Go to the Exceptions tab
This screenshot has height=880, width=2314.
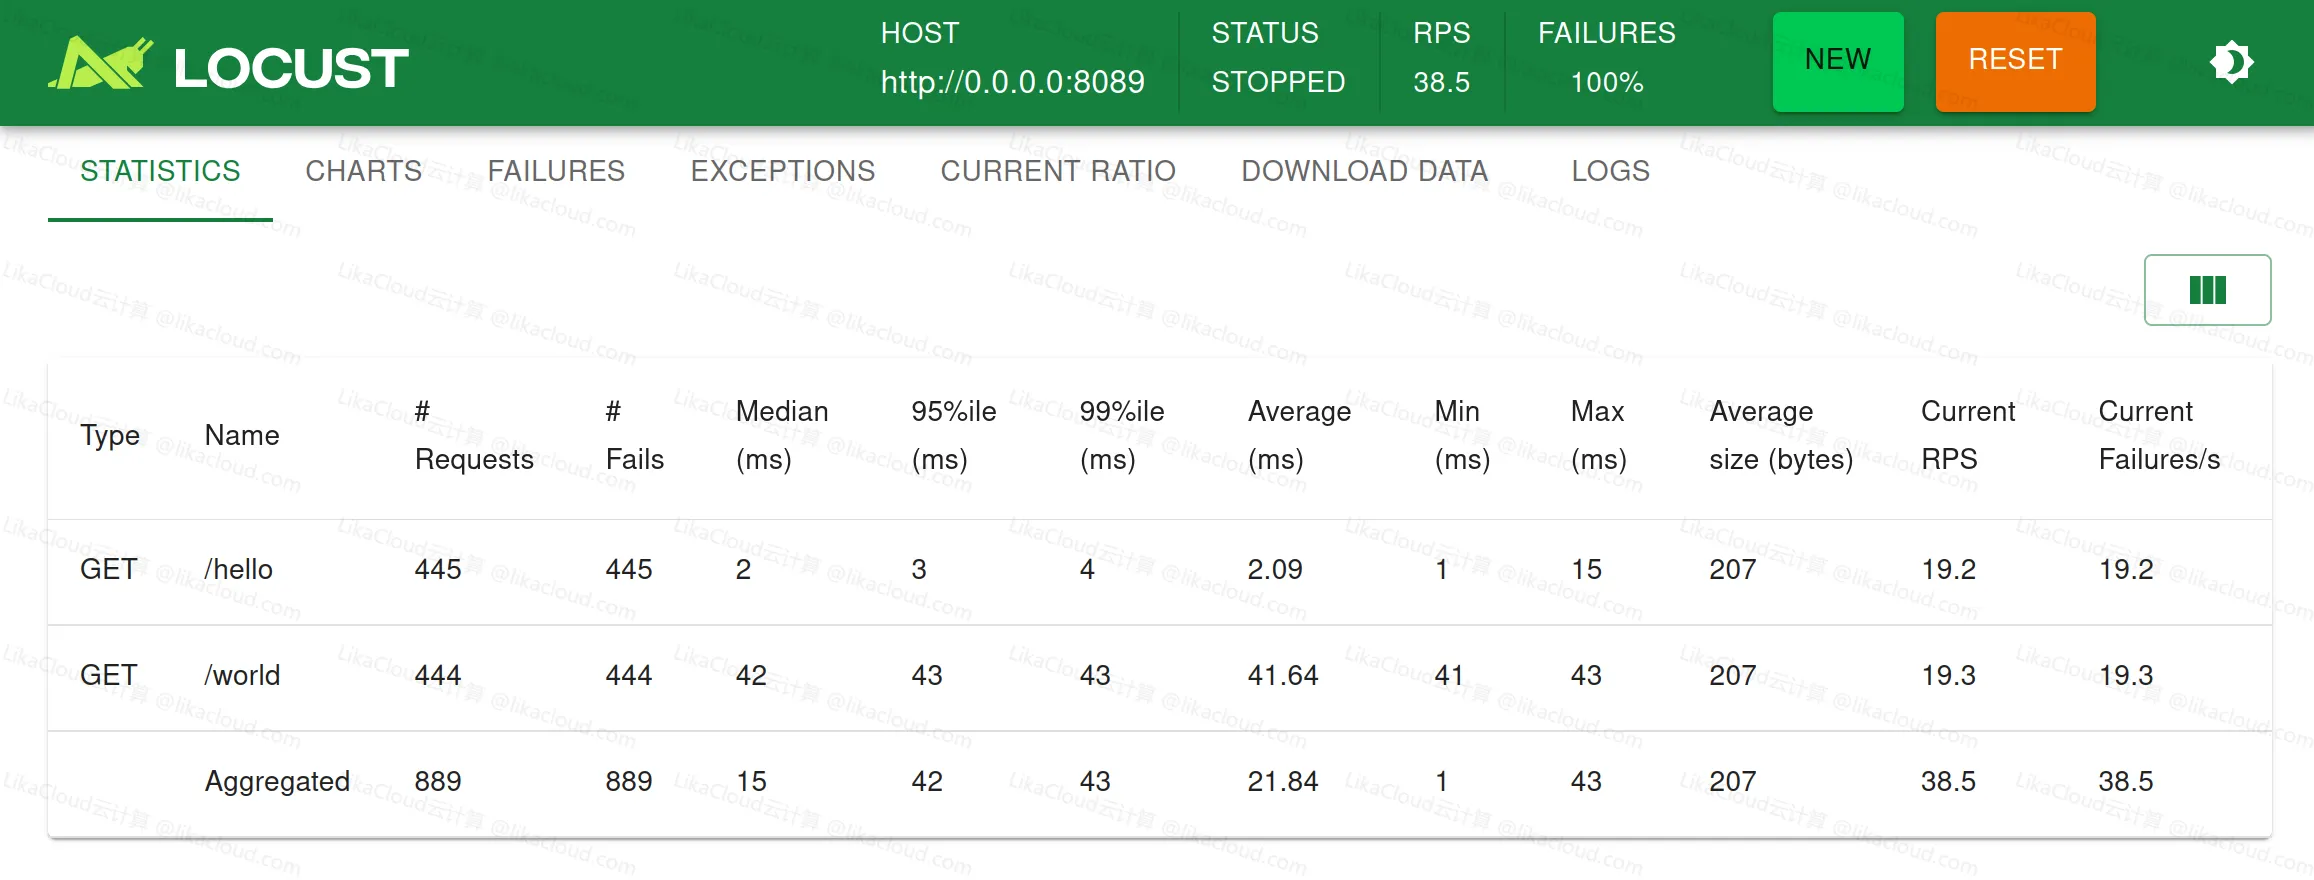coord(782,171)
